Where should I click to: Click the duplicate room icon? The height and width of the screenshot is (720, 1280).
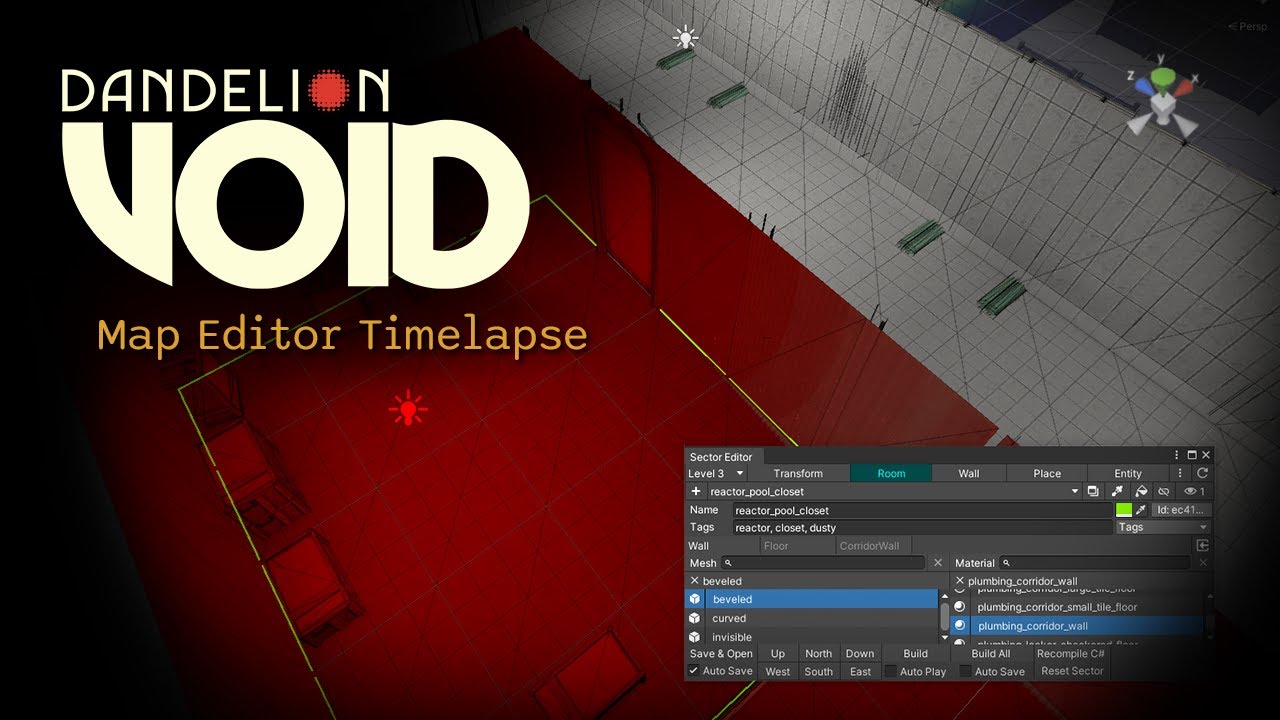coord(1093,492)
